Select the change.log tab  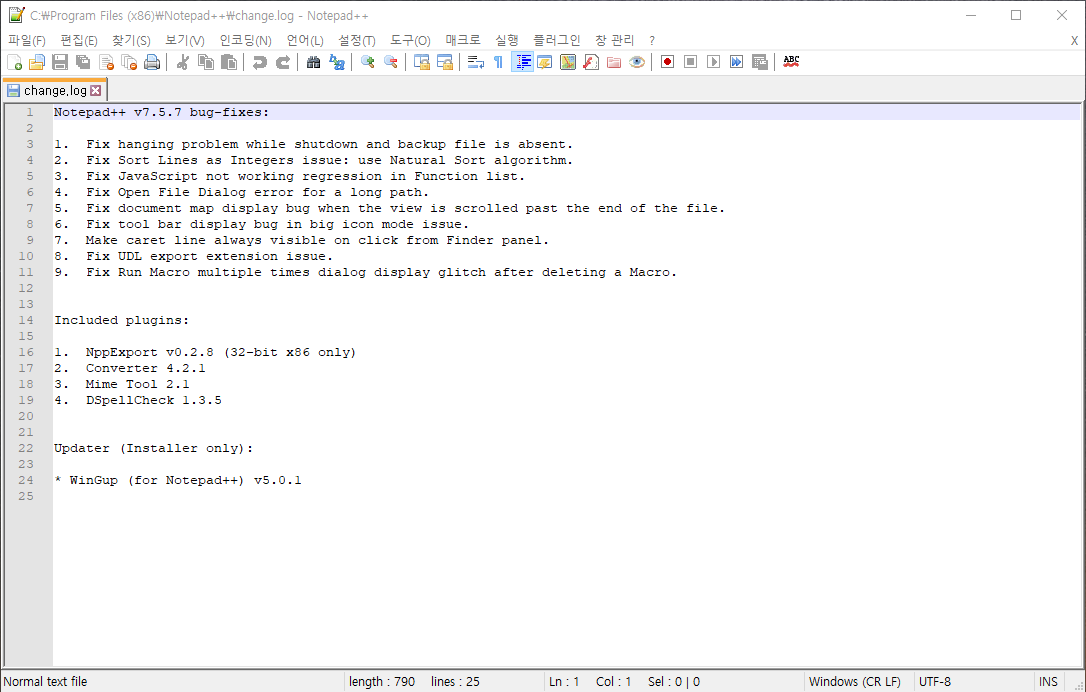point(55,91)
